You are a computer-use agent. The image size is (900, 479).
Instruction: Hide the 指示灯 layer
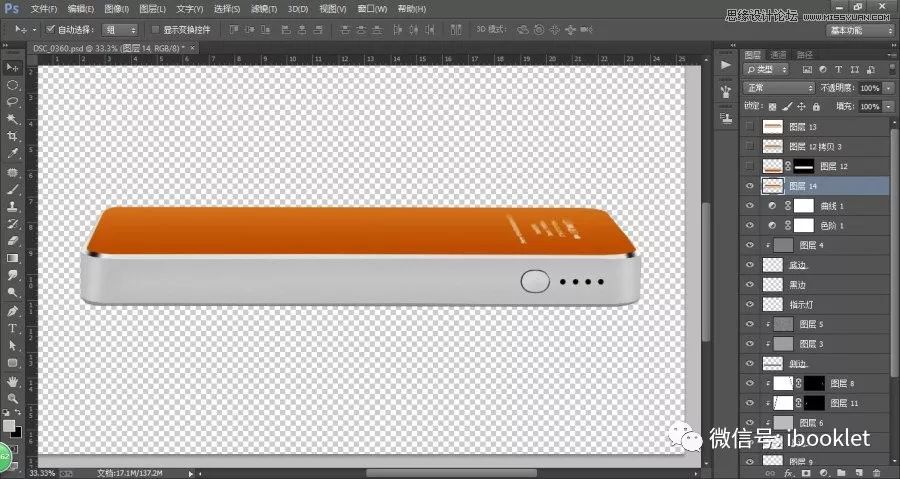(750, 304)
